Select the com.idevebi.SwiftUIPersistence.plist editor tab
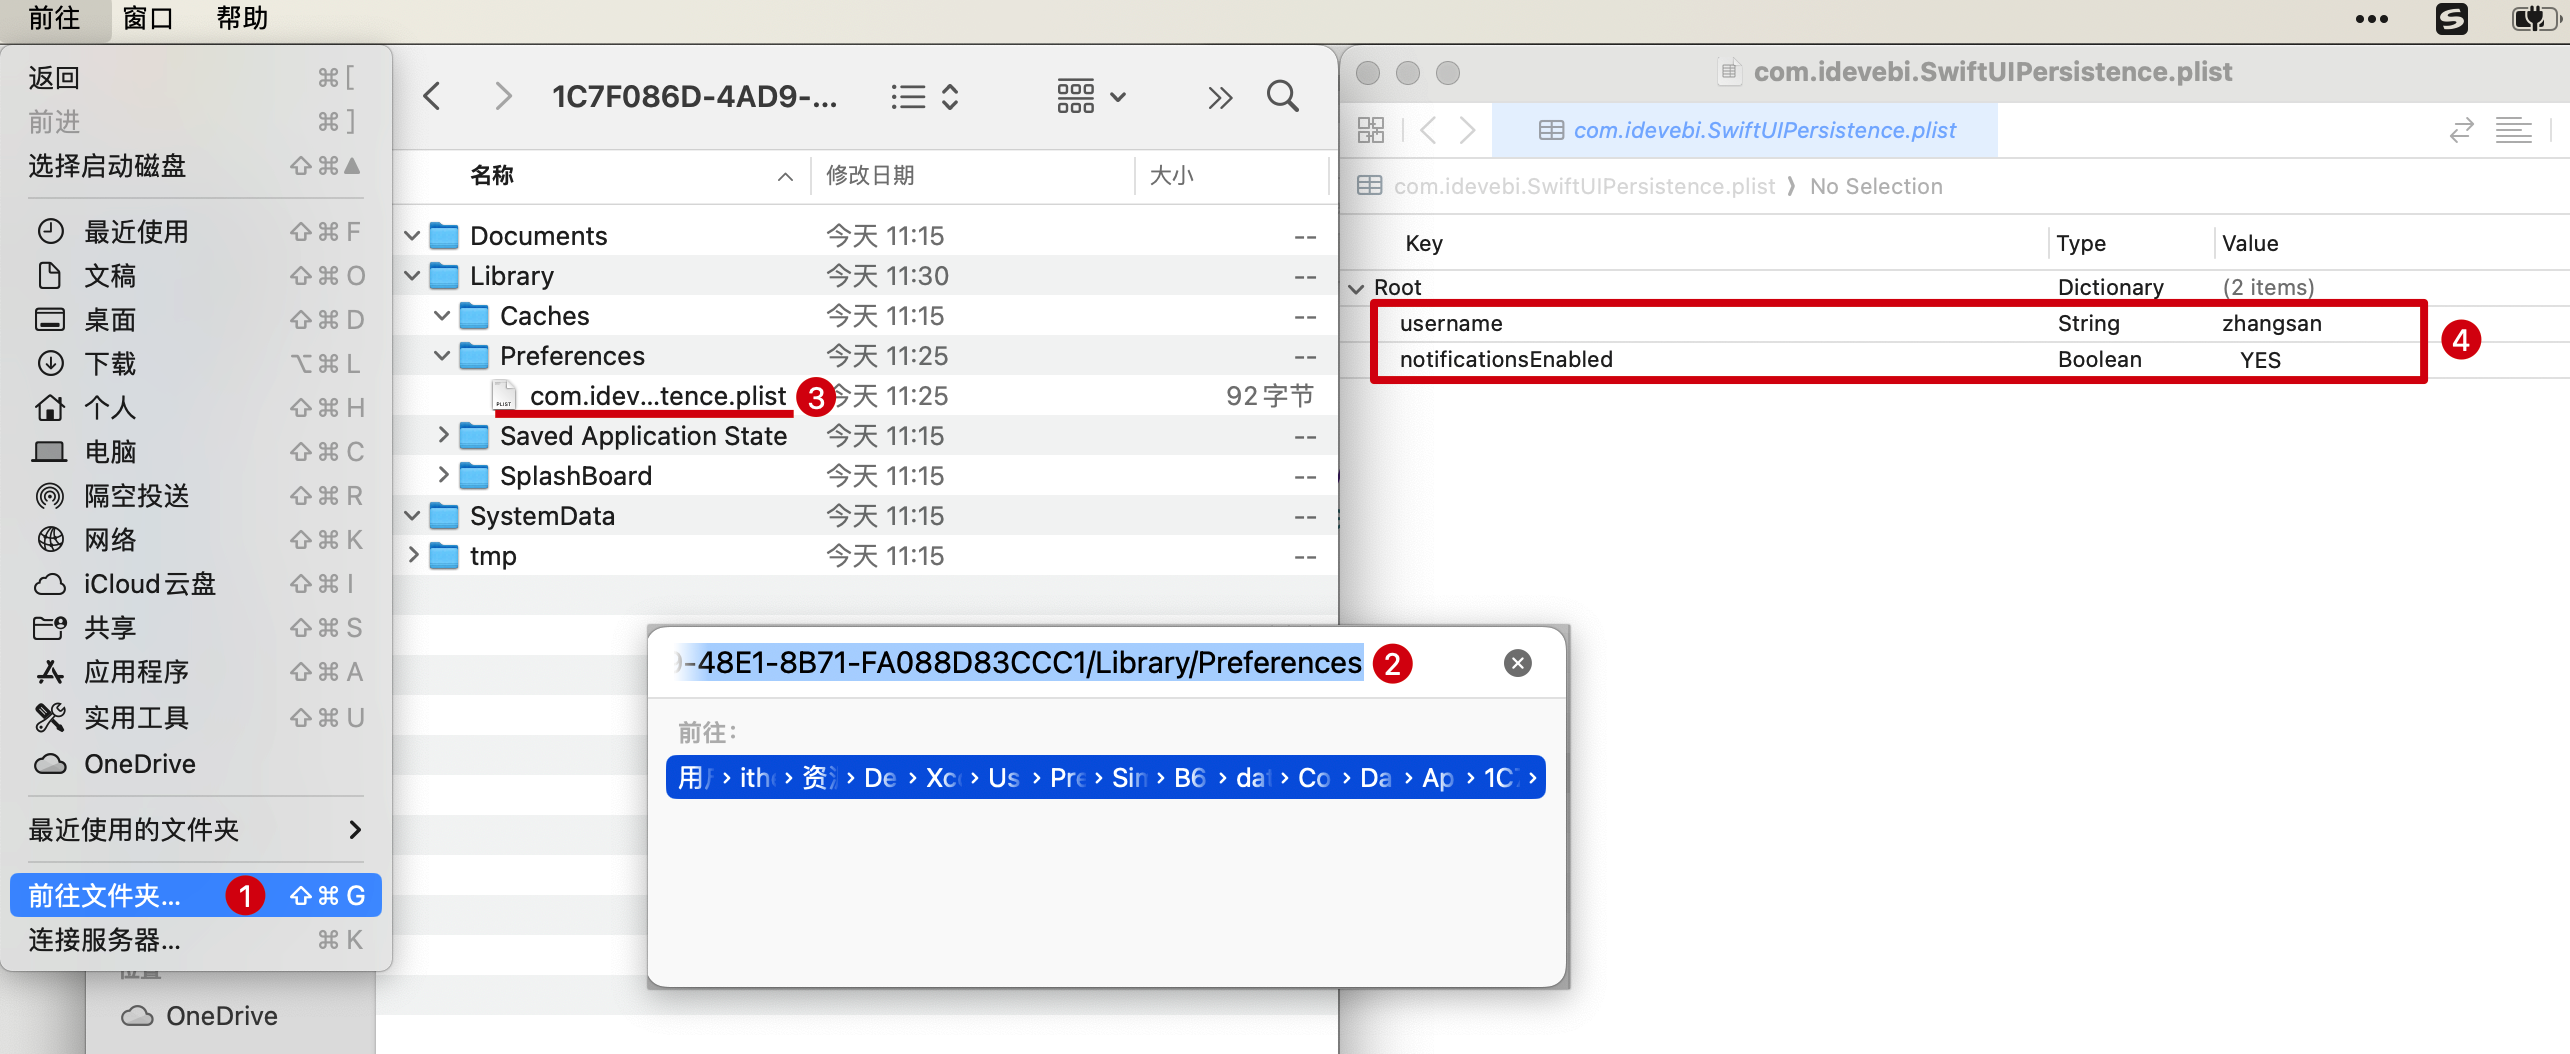This screenshot has height=1054, width=2570. pyautogui.click(x=1745, y=130)
